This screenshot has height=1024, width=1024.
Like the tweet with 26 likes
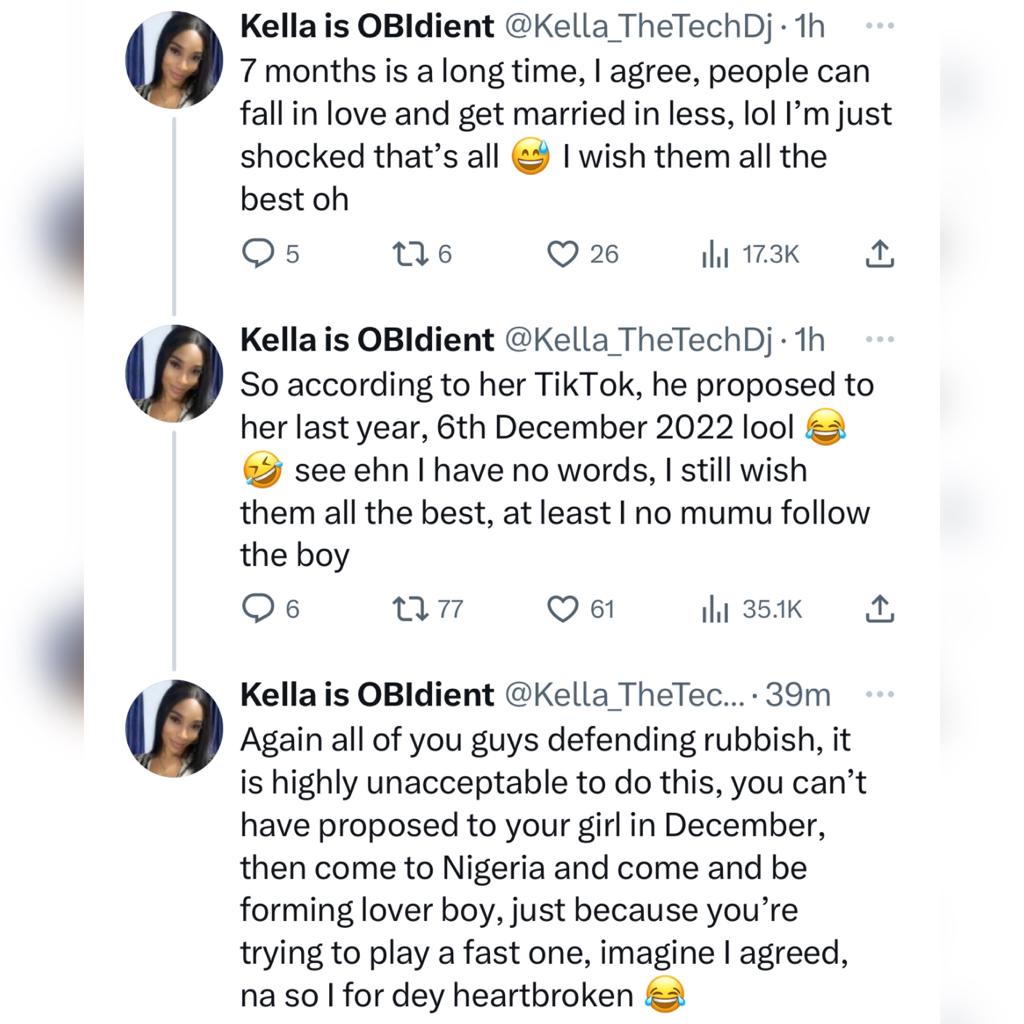coord(563,255)
